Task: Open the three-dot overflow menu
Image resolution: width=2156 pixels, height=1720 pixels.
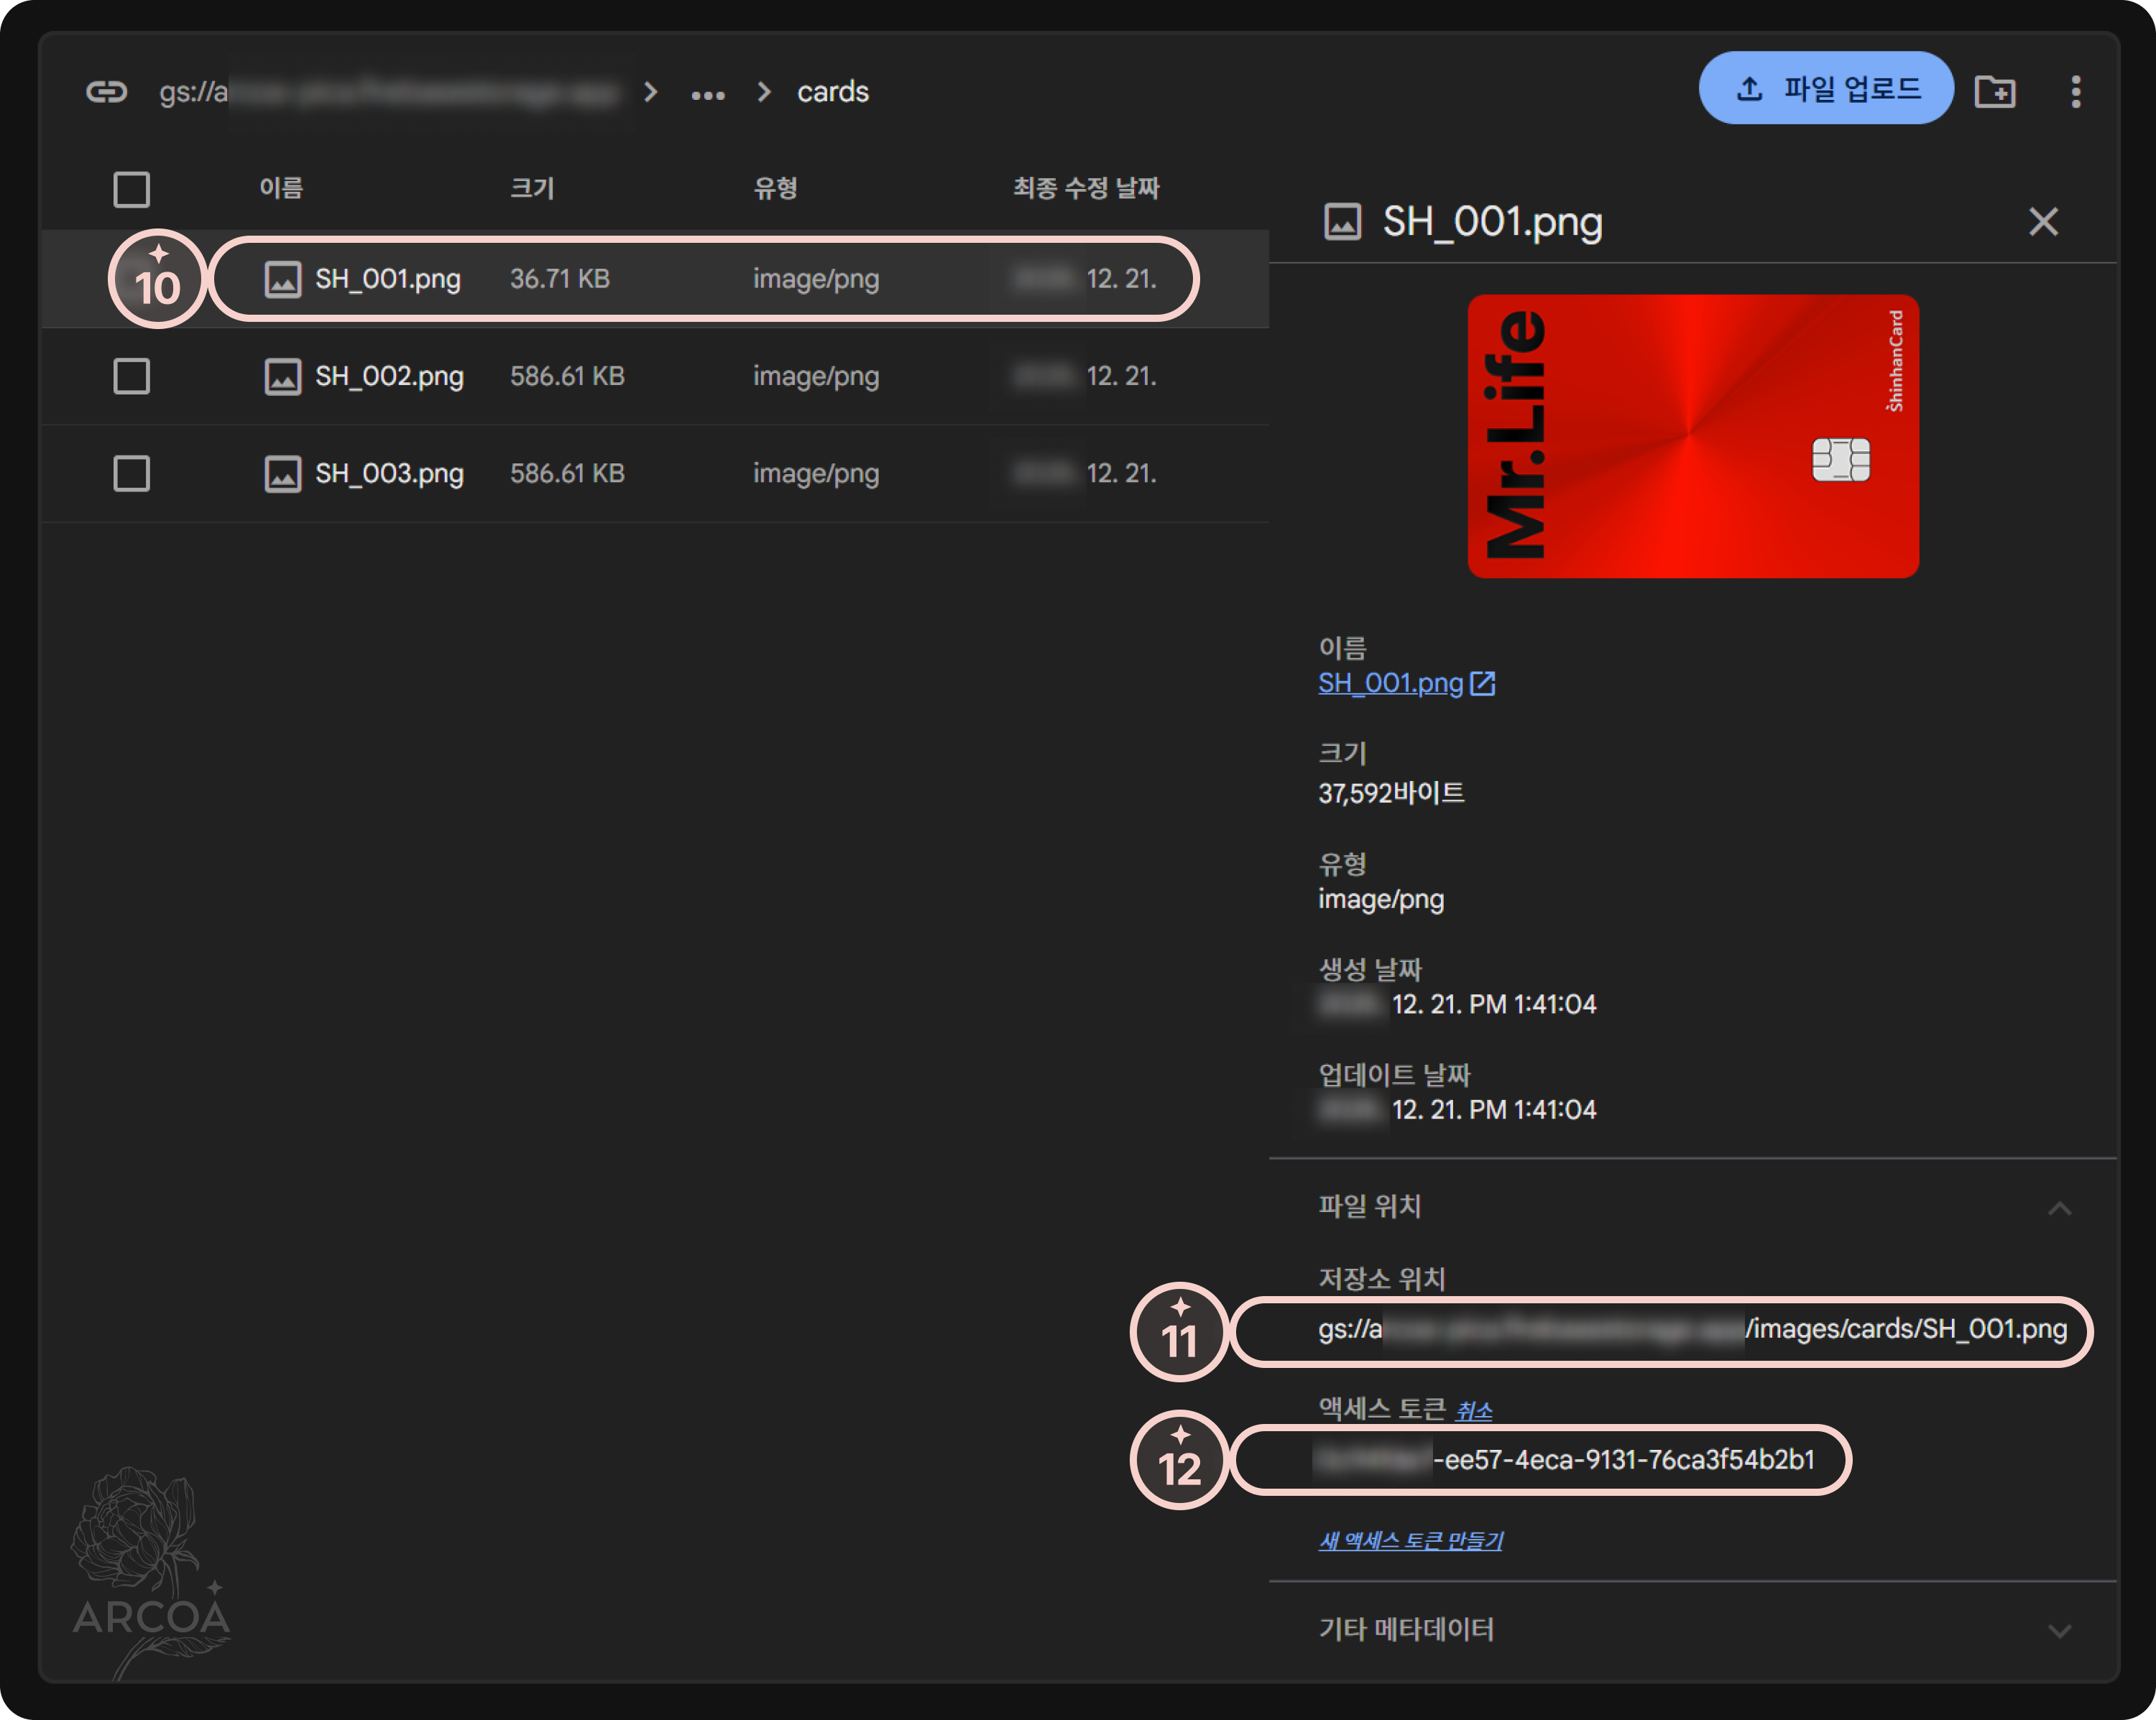Action: coord(2076,92)
